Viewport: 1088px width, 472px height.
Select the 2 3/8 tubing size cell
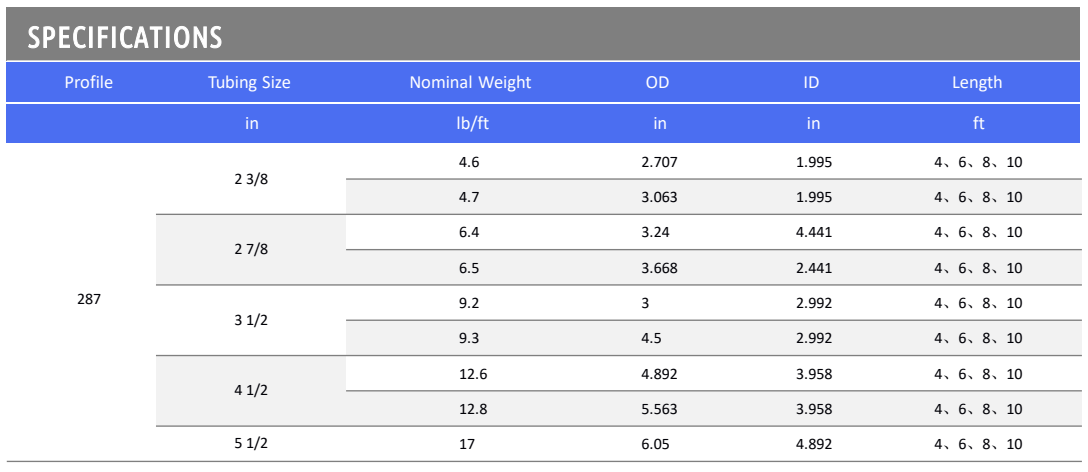pyautogui.click(x=250, y=179)
